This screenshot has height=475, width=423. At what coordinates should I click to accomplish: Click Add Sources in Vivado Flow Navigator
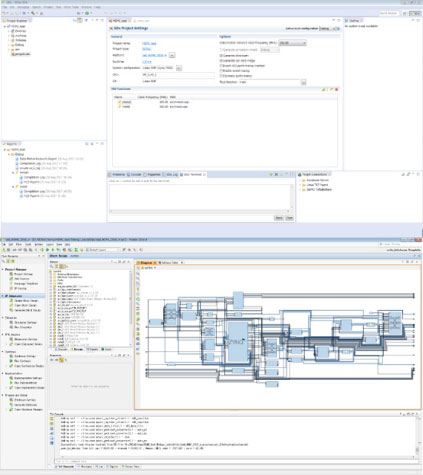[20, 279]
